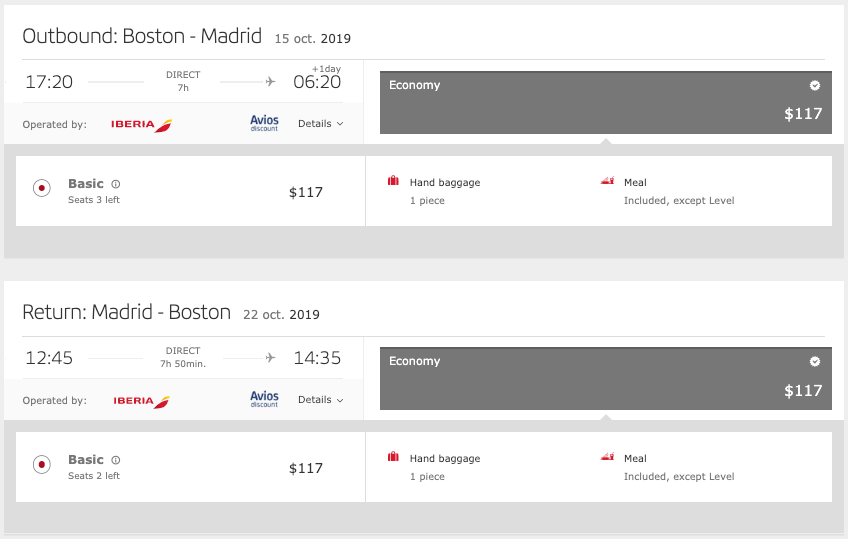Click the outbound Basic $117 price
This screenshot has width=848, height=539.
(306, 192)
